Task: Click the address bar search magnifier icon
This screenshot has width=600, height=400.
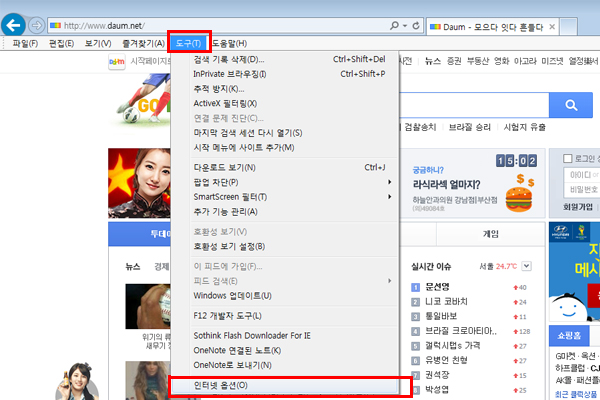Action: 394,26
